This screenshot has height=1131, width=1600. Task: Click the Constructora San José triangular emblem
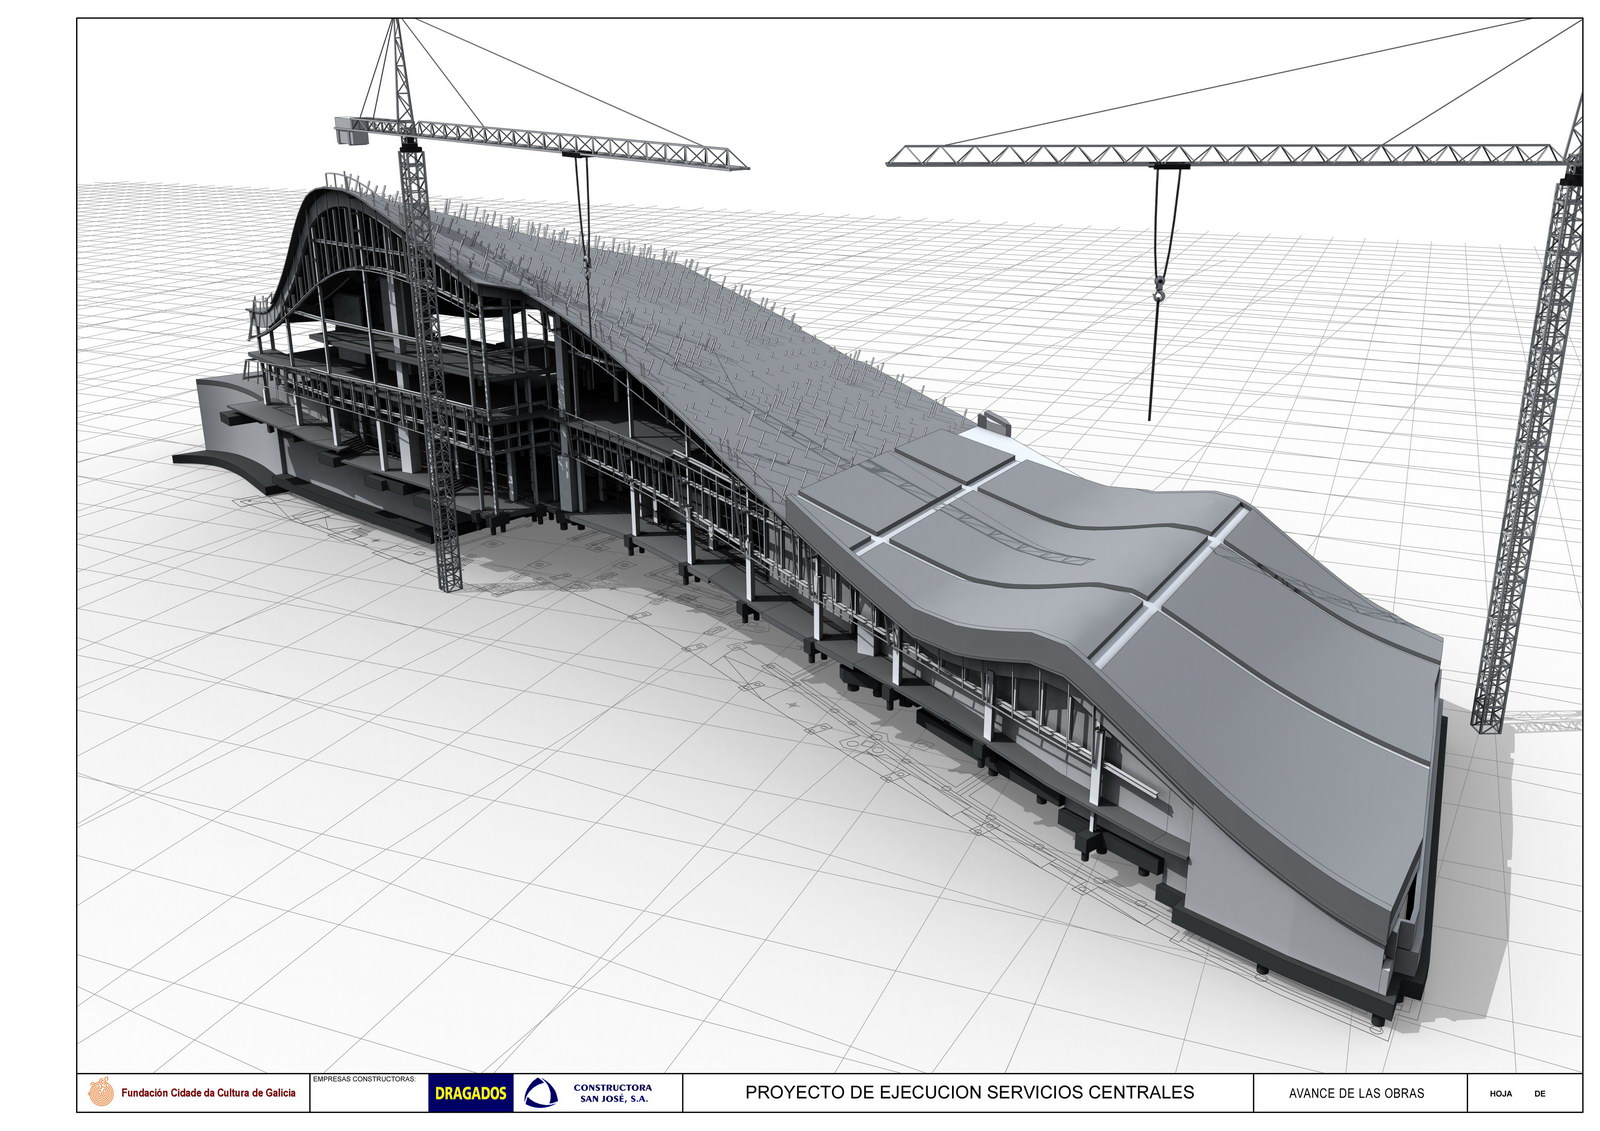click(541, 1093)
